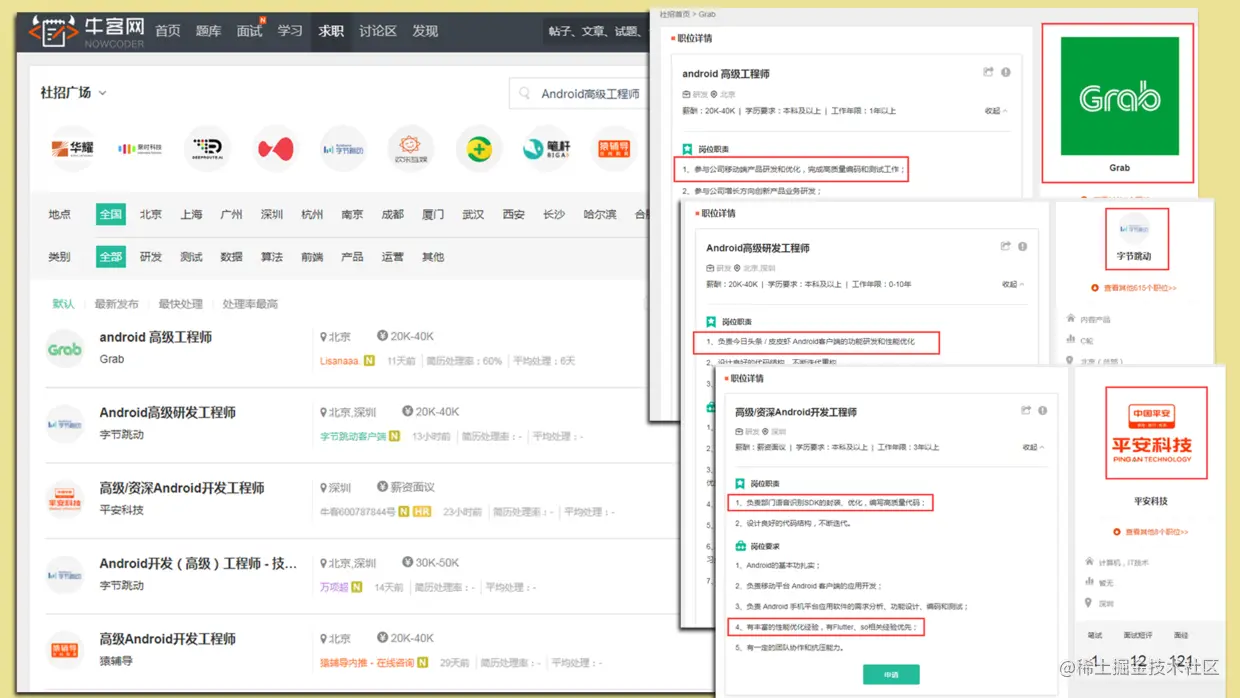Share the android 高级工程师 Grab job
Screen dimensions: 1240x698
[x=988, y=72]
